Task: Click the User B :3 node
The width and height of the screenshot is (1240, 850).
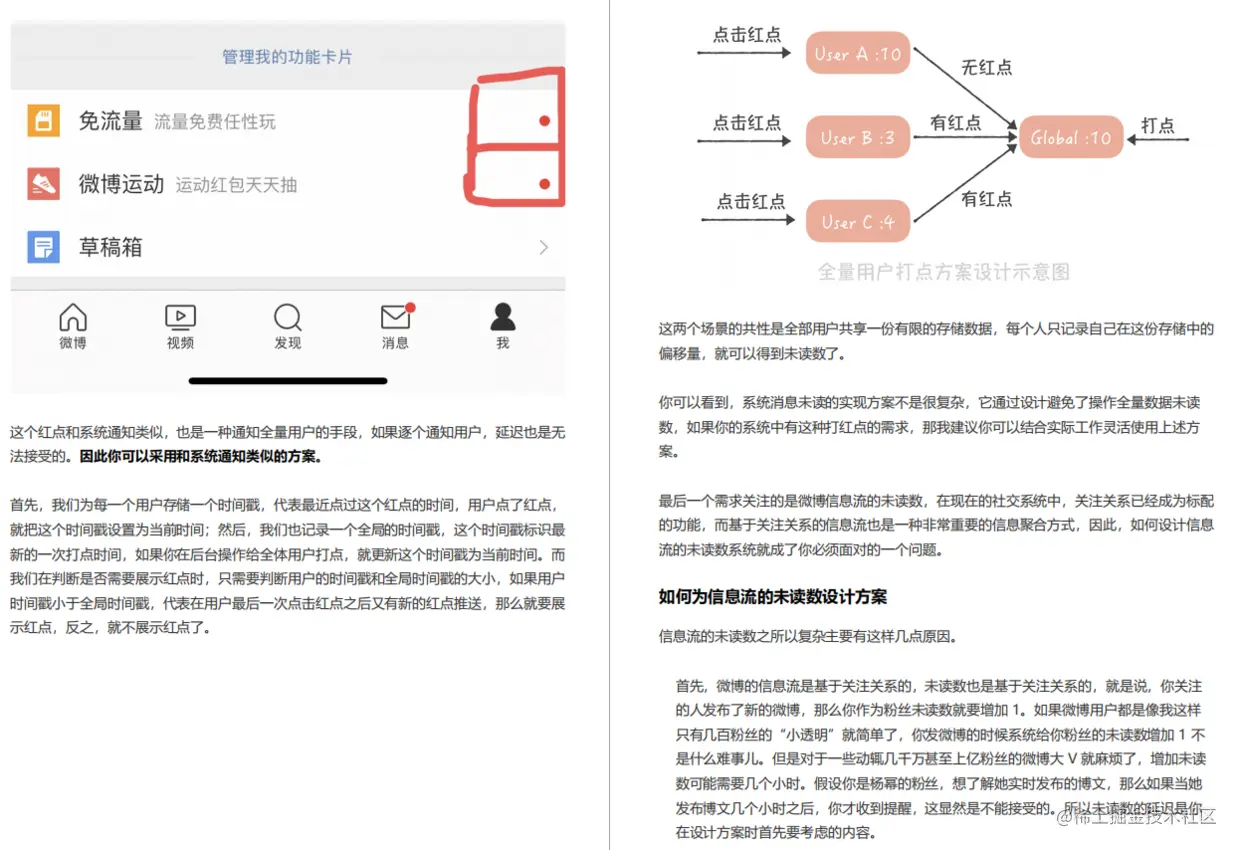Action: pos(858,138)
